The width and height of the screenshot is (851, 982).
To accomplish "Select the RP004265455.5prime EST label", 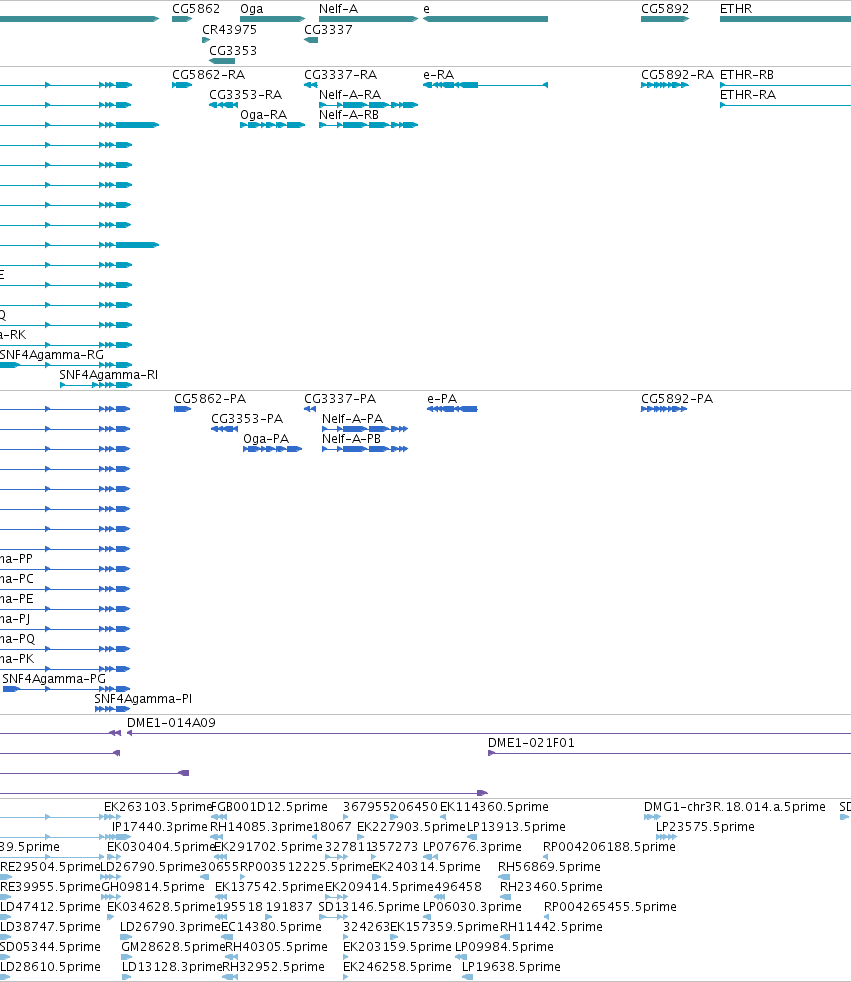I will (x=610, y=907).
